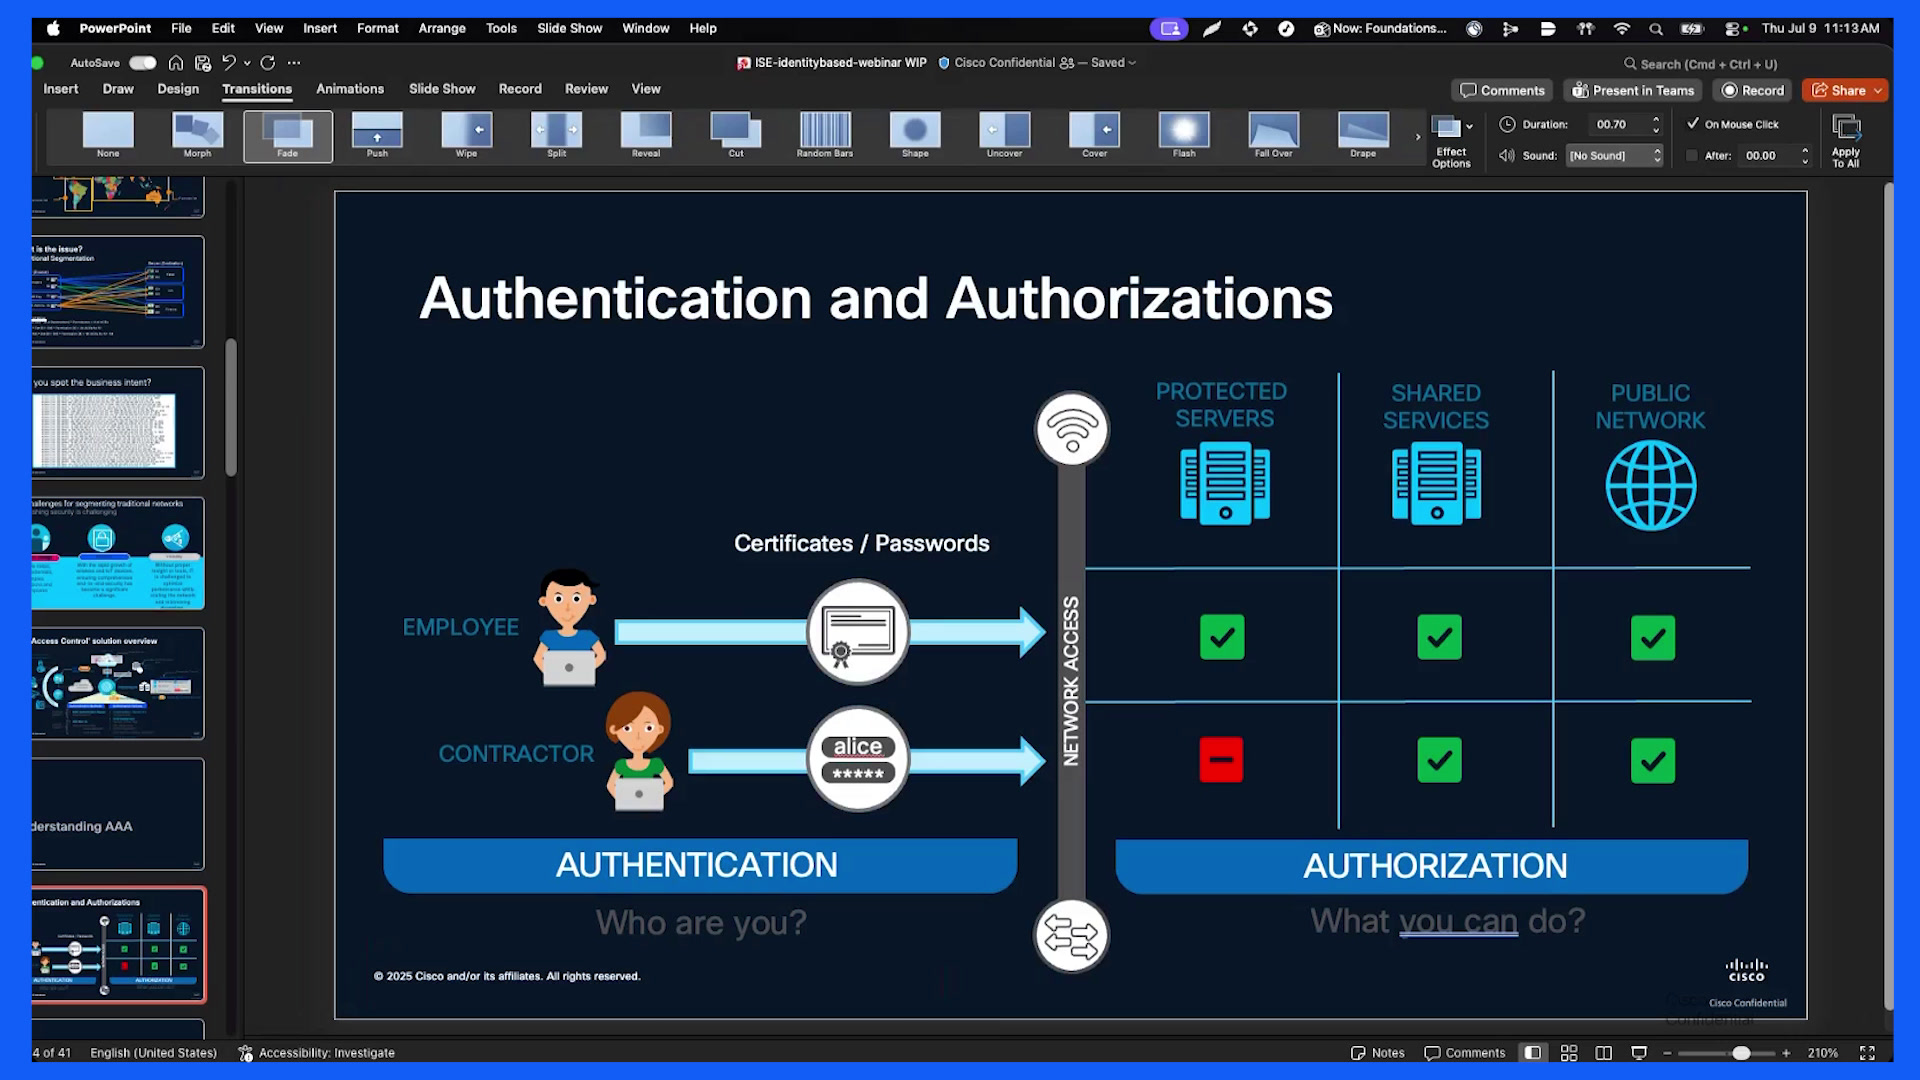Image resolution: width=1920 pixels, height=1080 pixels.
Task: Toggle Normal view in status bar
Action: point(1532,1053)
